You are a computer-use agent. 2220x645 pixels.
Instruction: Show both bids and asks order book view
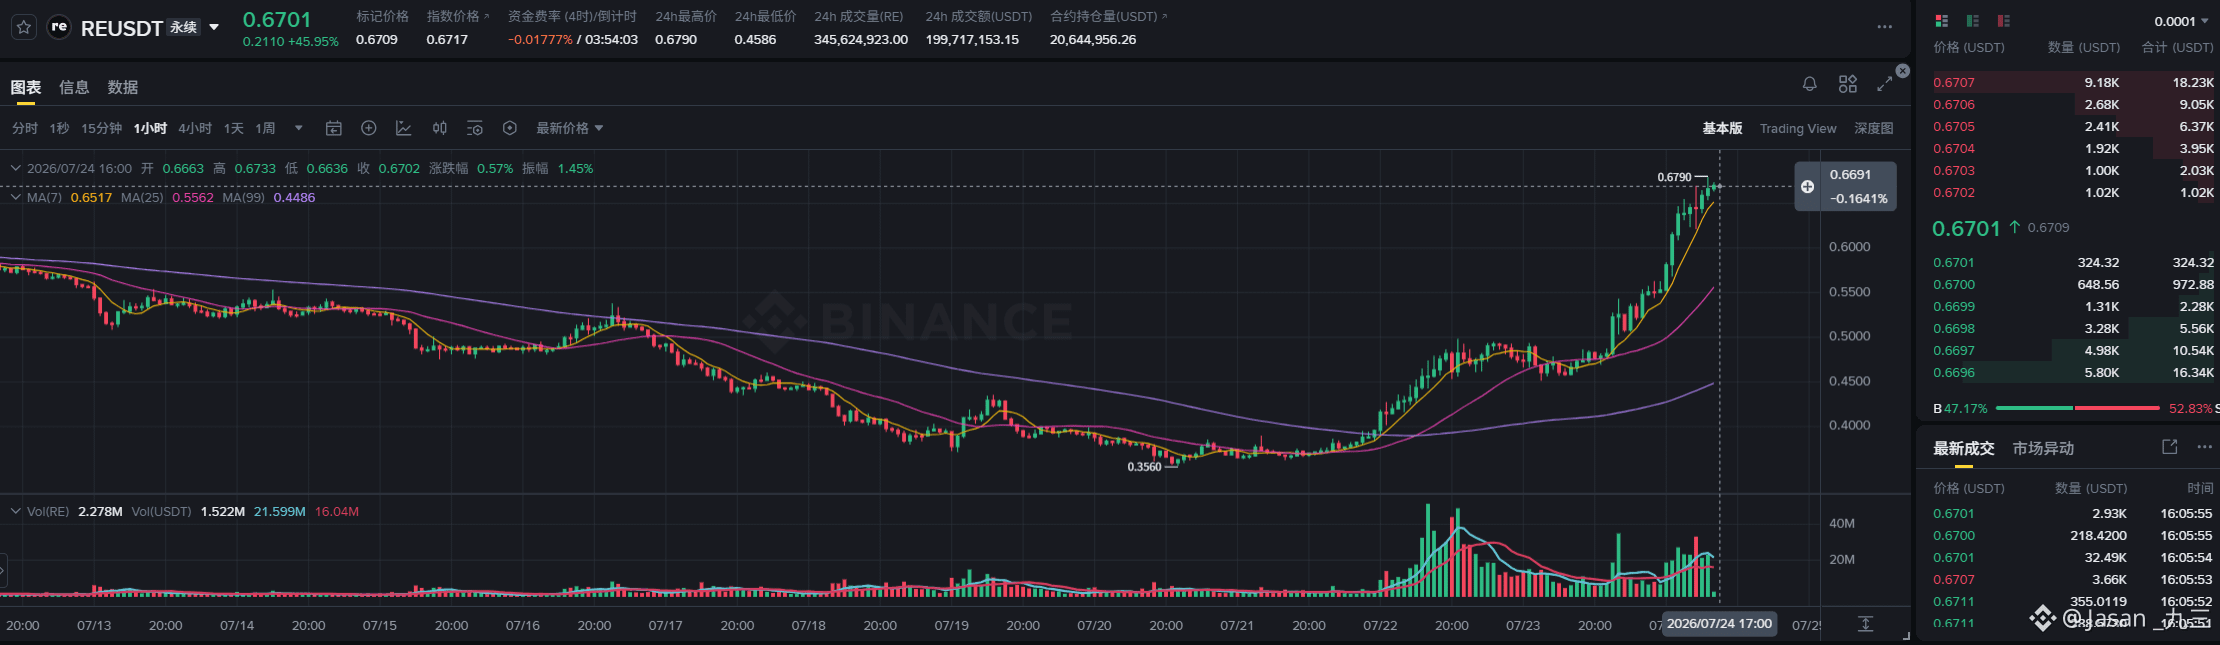[1941, 21]
